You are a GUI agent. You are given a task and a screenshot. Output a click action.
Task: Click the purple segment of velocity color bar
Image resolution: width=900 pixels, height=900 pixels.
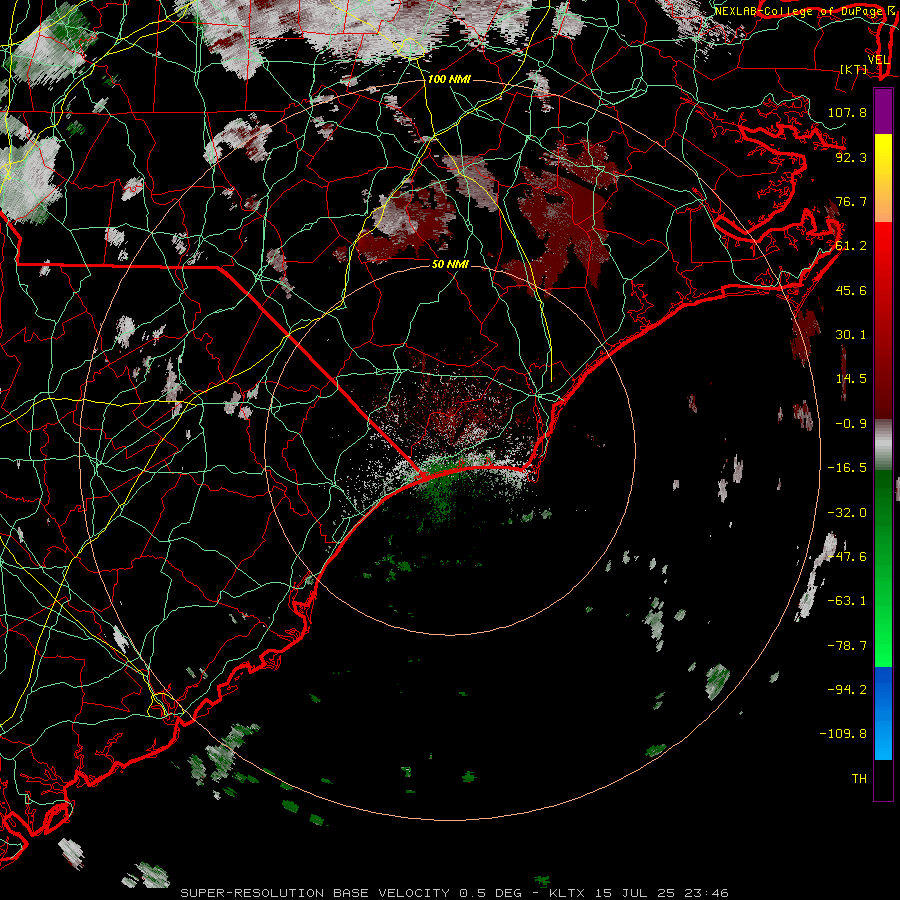click(883, 111)
